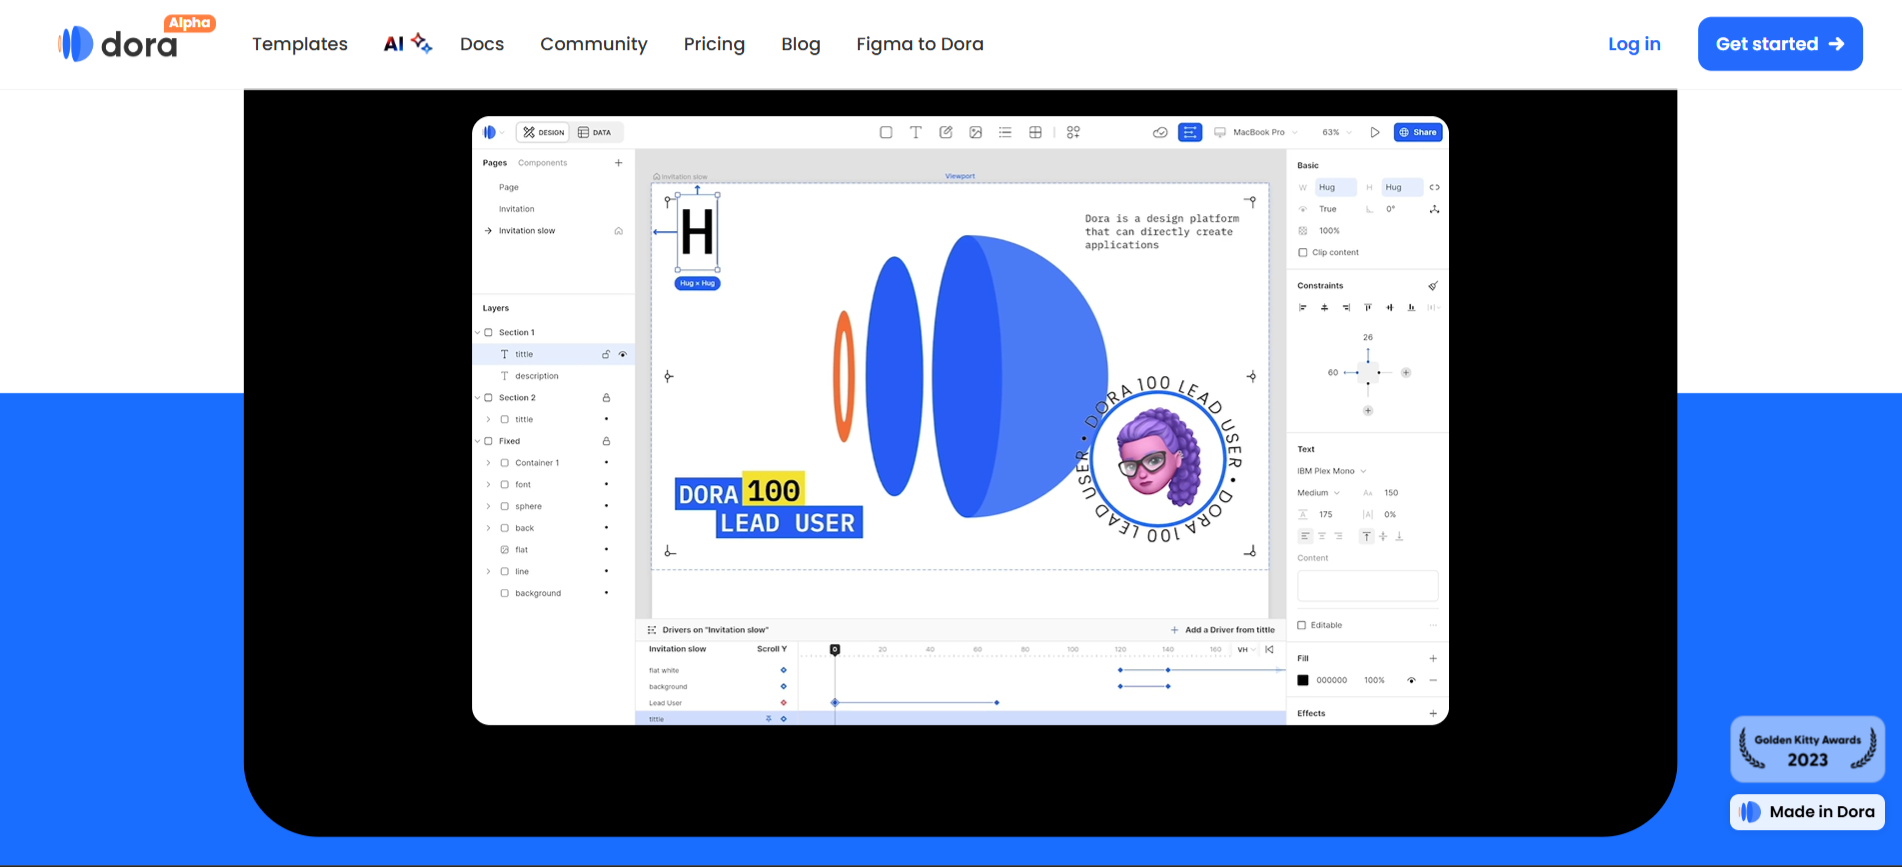Toggle the lock on Fixed layer
Image resolution: width=1902 pixels, height=867 pixels.
(606, 441)
